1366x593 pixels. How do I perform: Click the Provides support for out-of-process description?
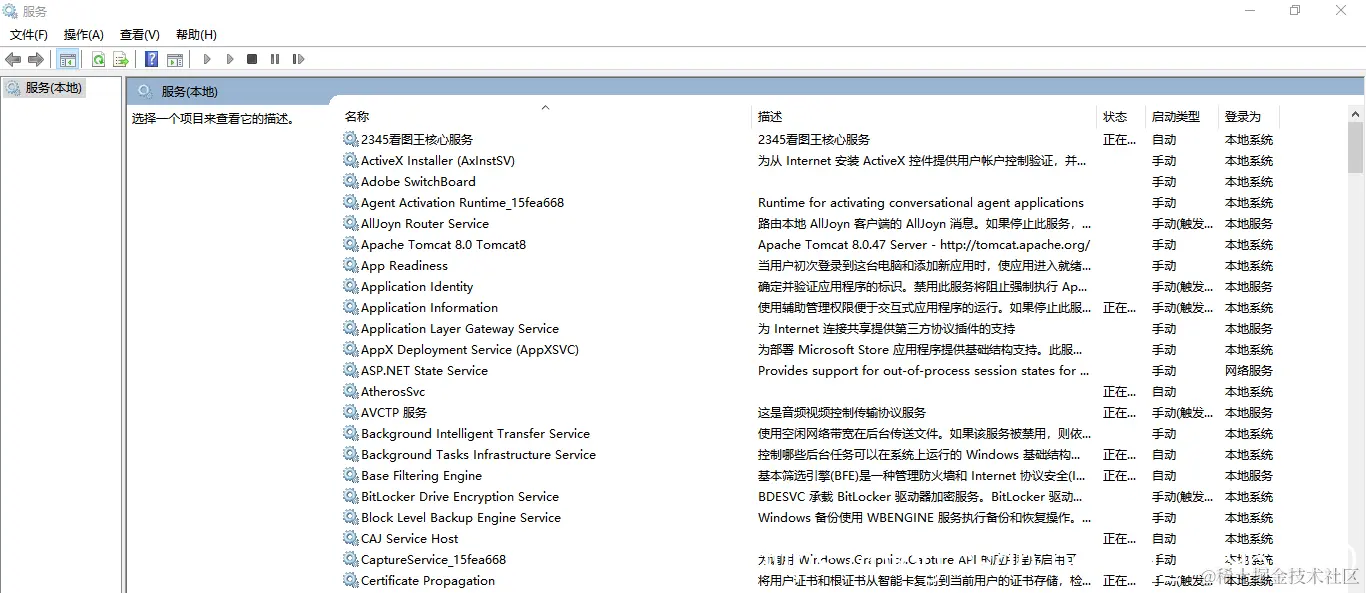point(924,370)
